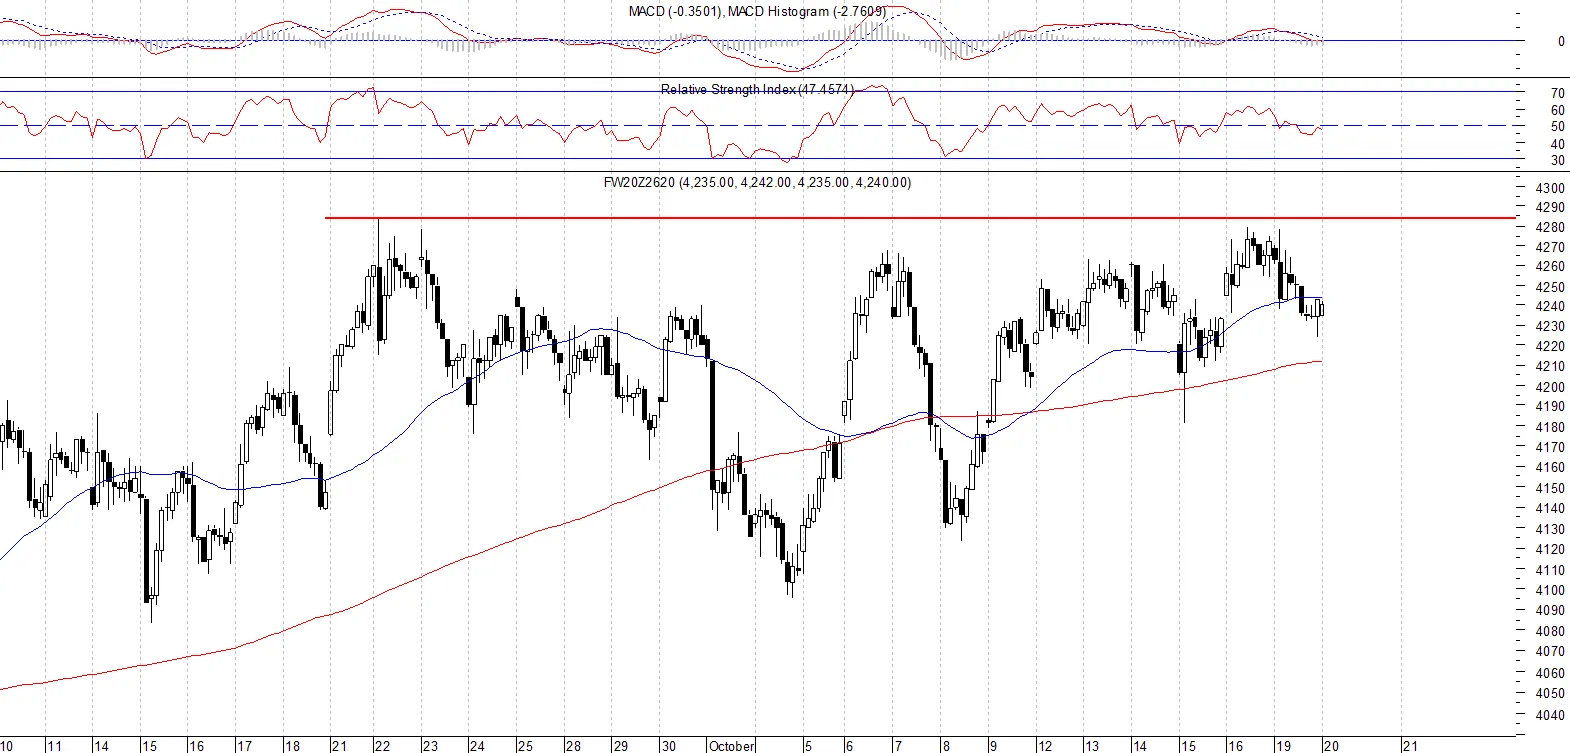Click date label 29 on time axis
The image size is (1570, 753).
(621, 746)
